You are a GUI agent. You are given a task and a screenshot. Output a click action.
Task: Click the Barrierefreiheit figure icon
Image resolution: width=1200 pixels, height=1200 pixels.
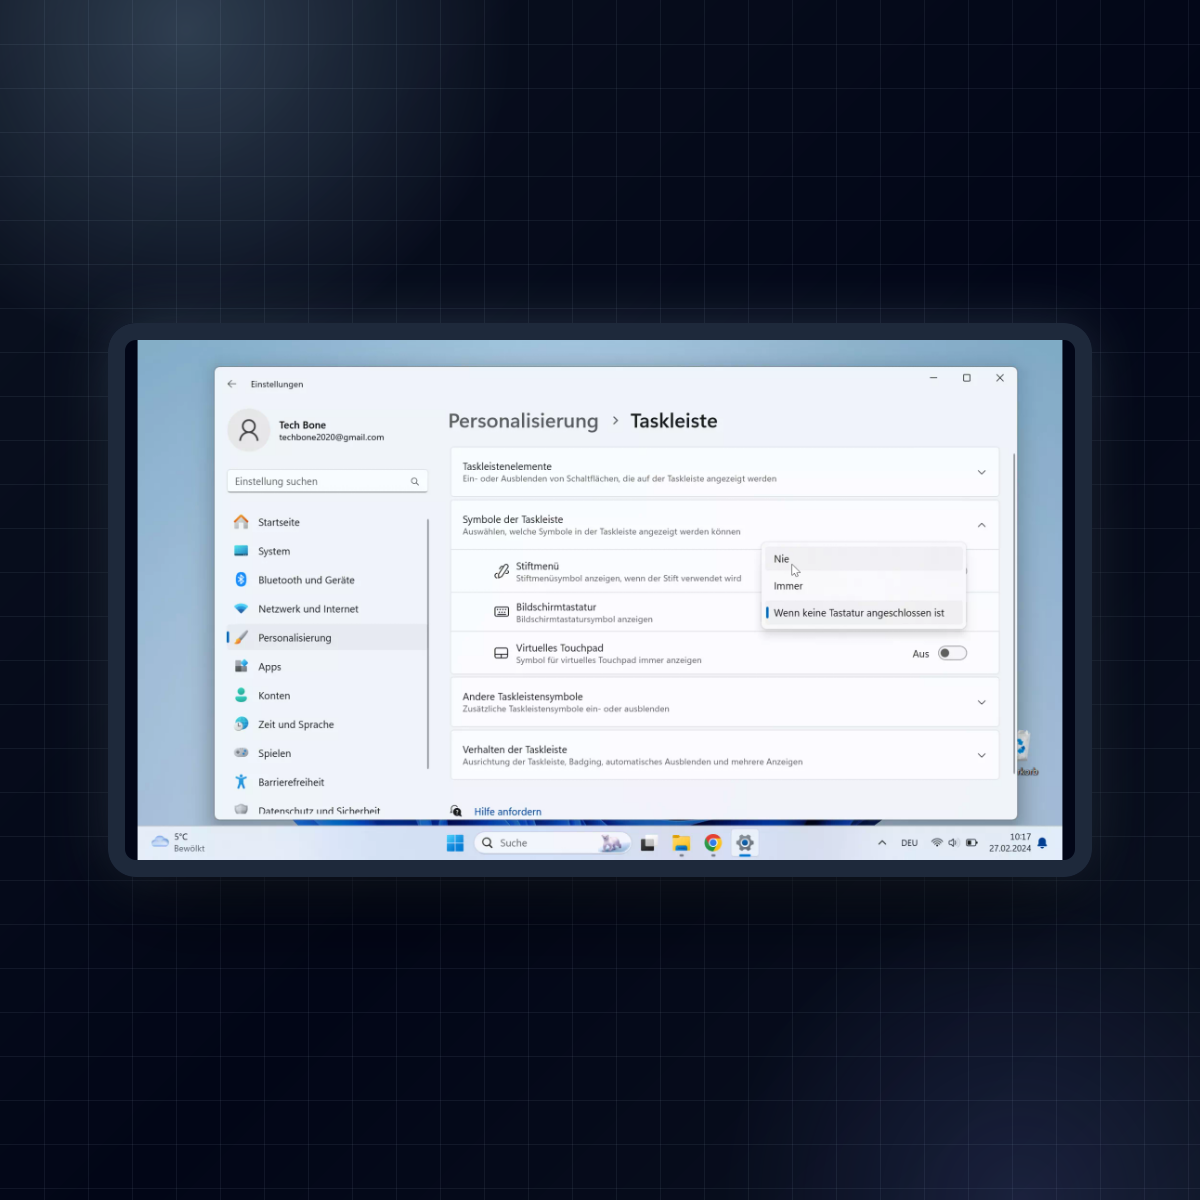click(x=241, y=782)
